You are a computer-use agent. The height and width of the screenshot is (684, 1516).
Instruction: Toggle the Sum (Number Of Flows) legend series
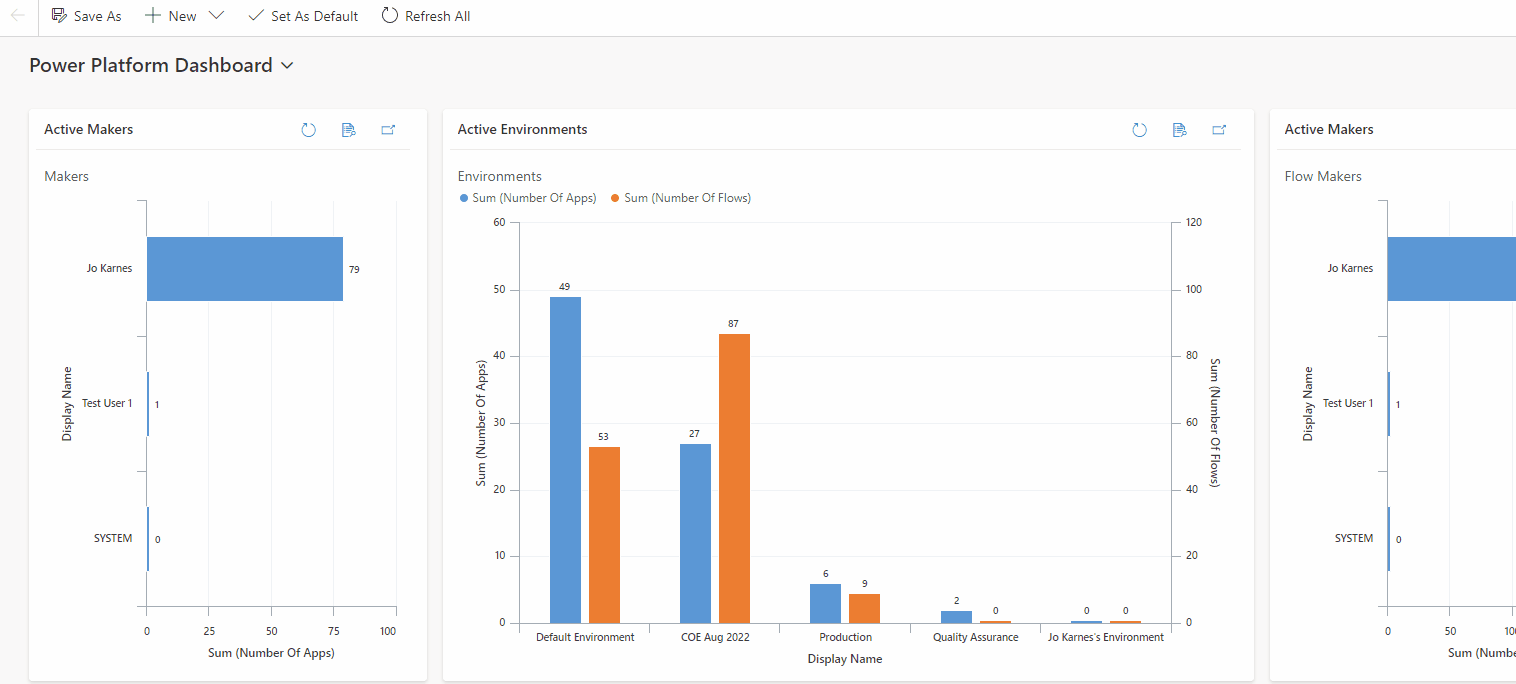click(680, 198)
